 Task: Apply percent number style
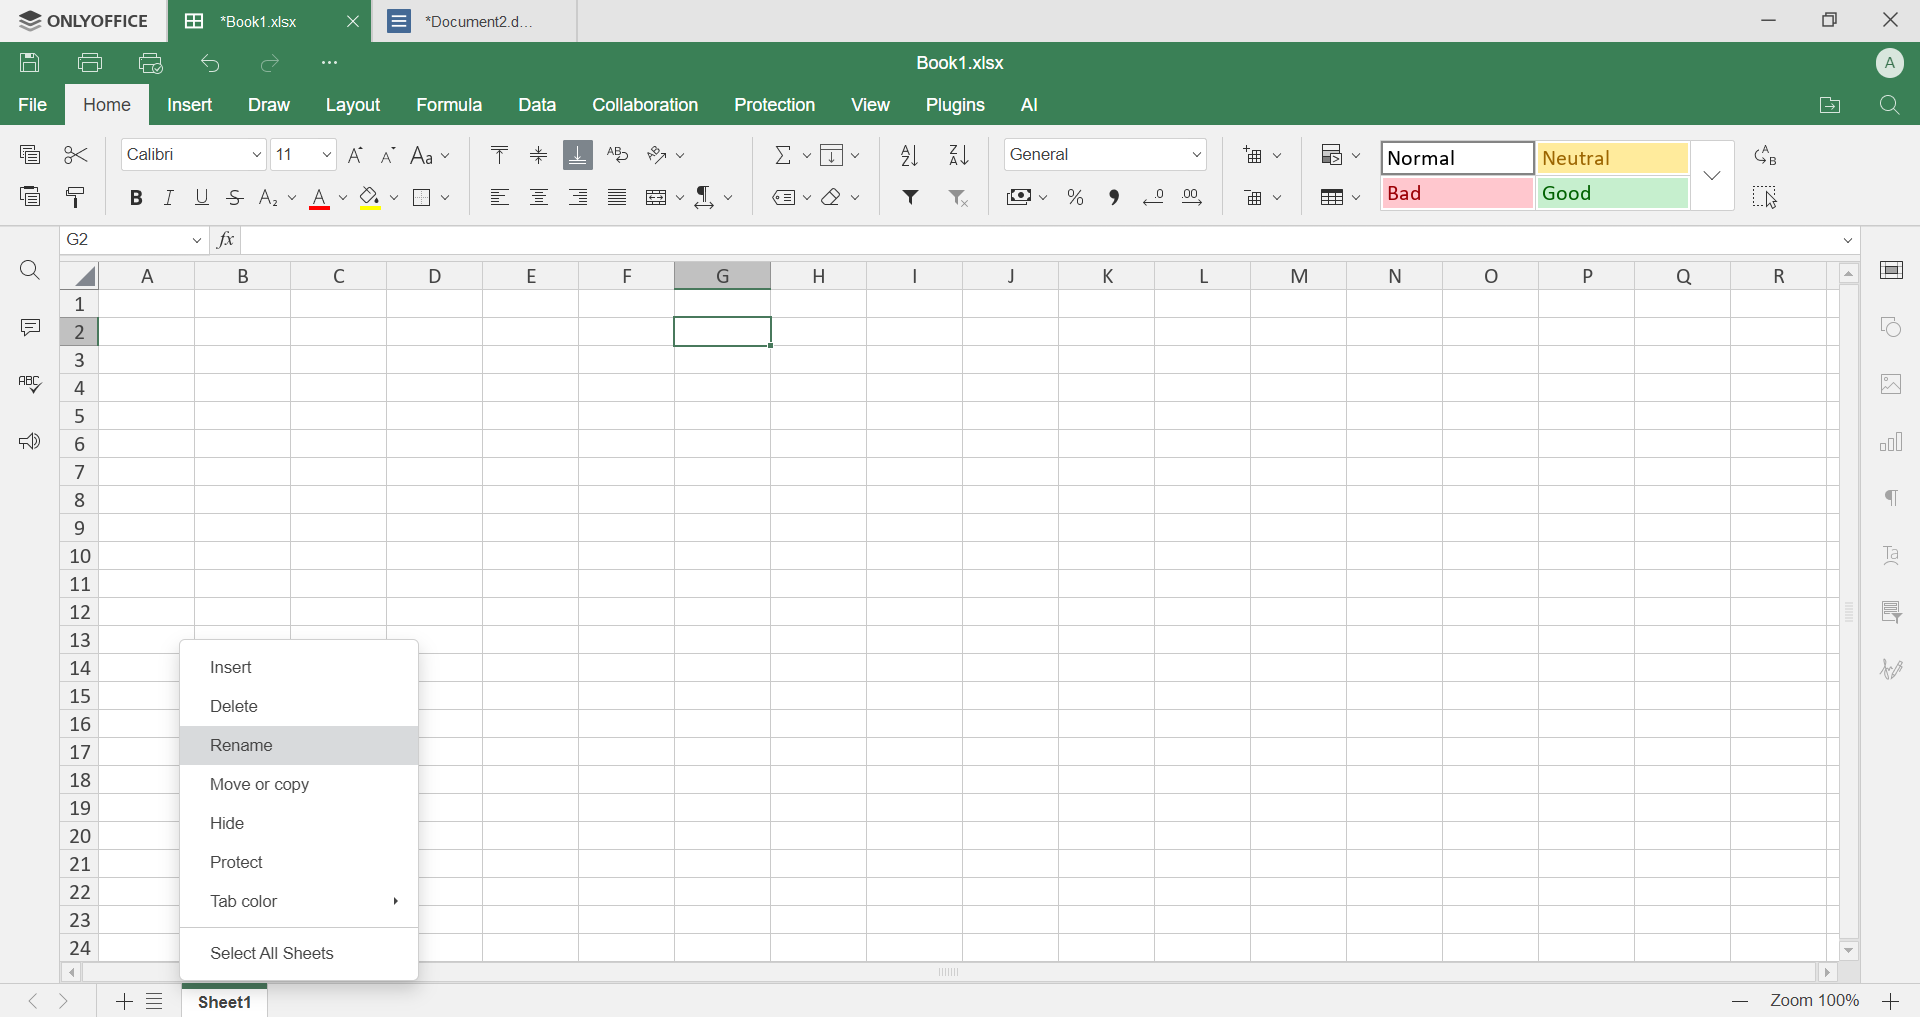1075,197
